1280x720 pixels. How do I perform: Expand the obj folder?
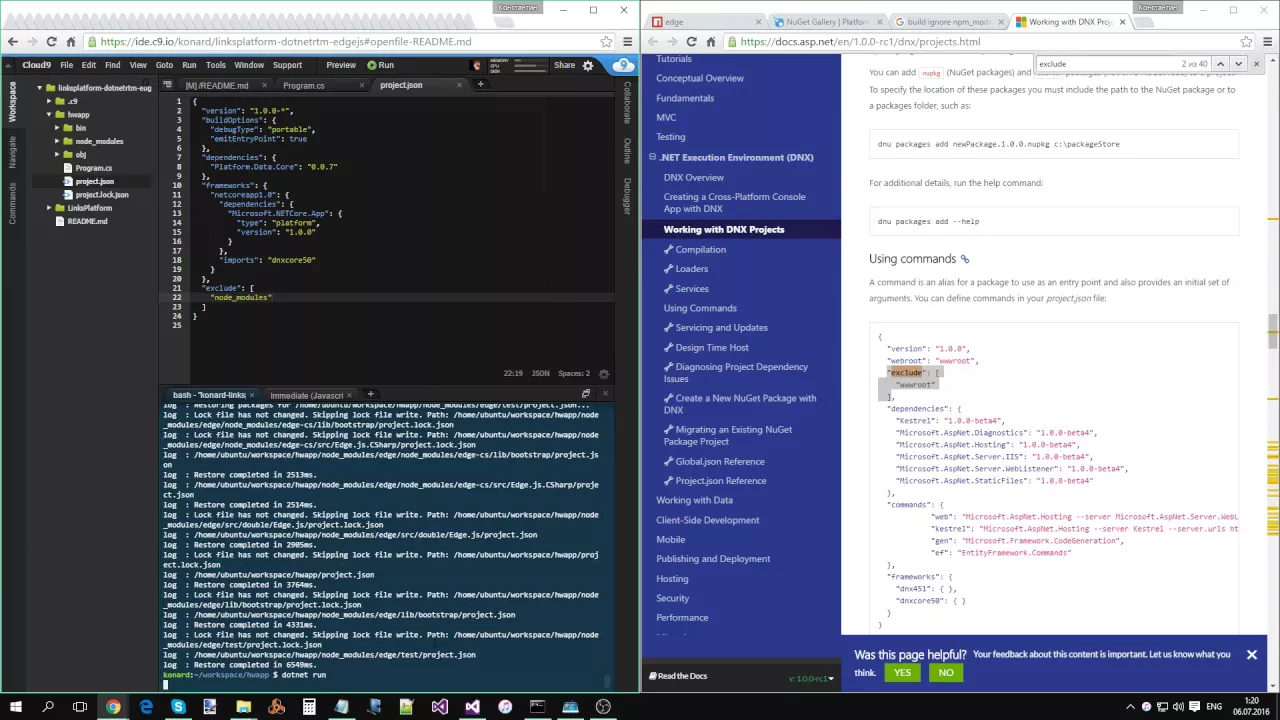tap(57, 154)
